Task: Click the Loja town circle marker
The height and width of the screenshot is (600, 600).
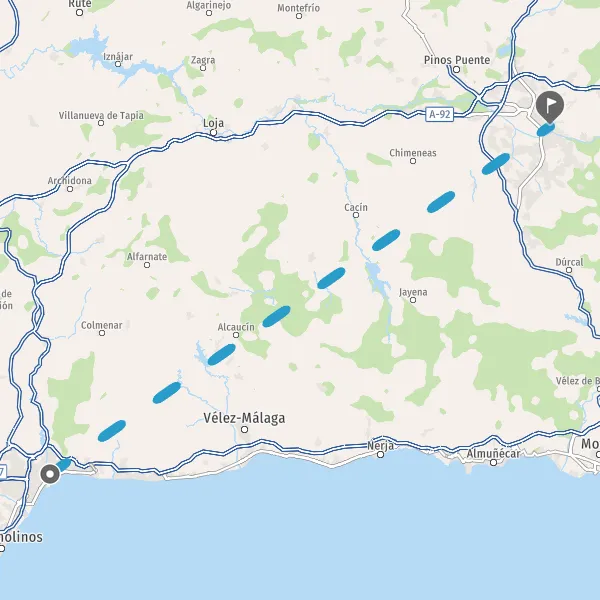Action: coord(214,133)
